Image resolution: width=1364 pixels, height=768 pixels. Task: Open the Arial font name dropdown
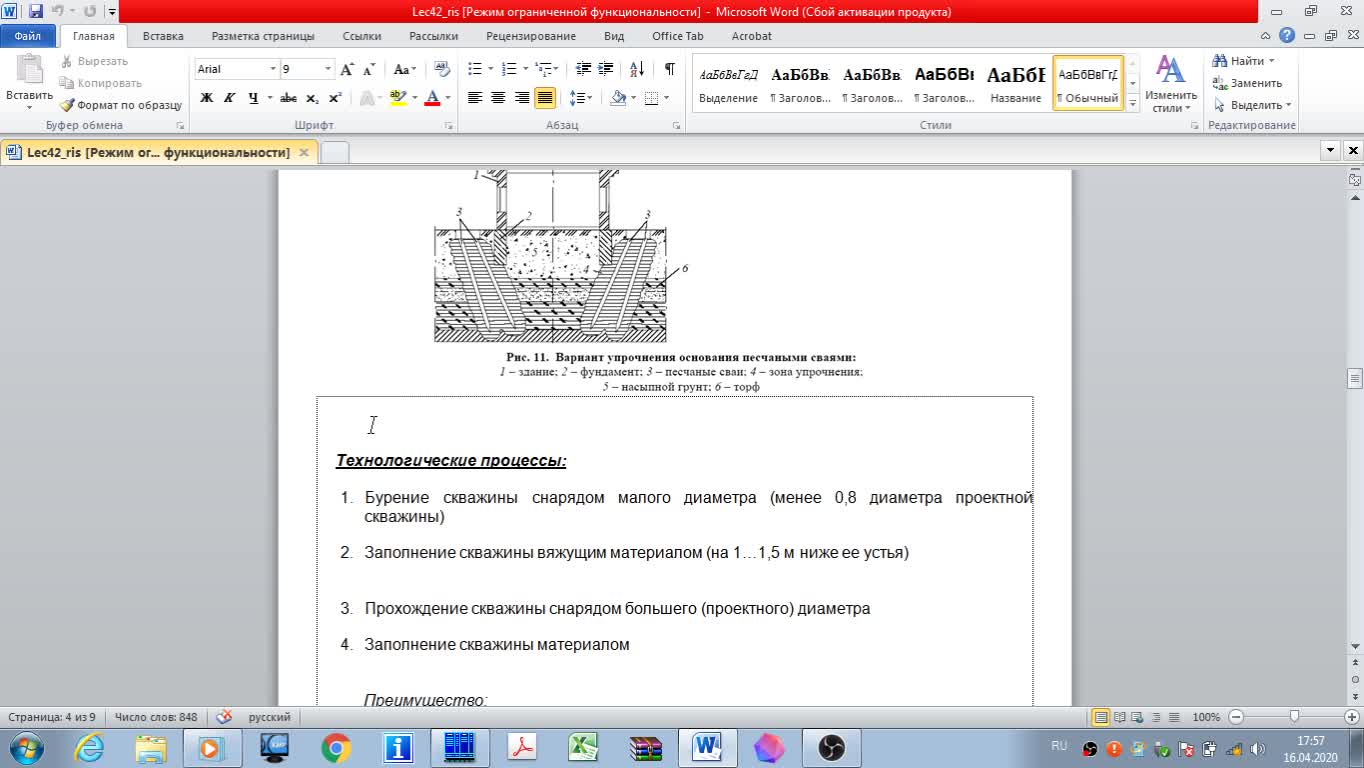point(272,69)
